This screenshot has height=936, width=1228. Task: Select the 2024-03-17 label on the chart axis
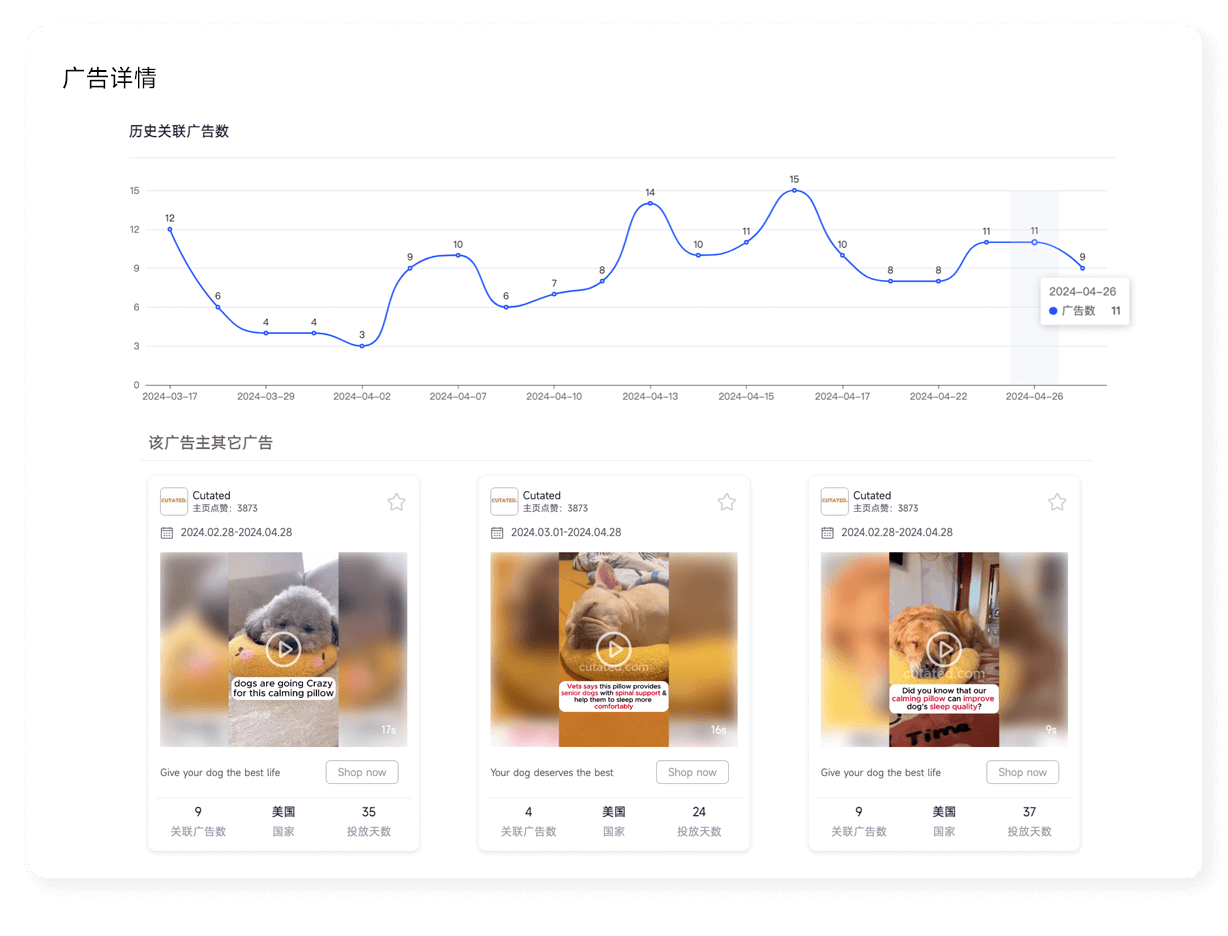coord(171,396)
